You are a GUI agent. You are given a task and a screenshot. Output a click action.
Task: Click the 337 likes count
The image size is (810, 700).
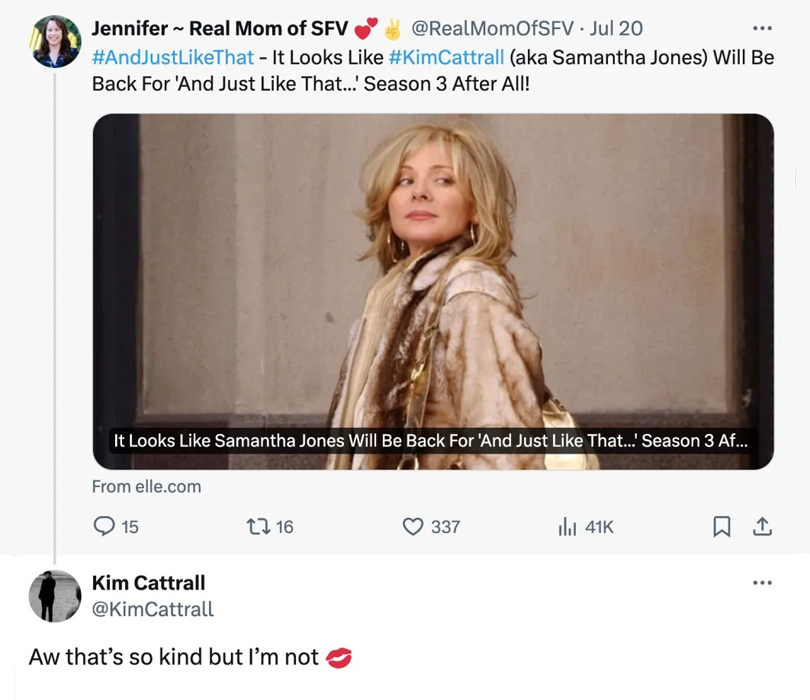[x=446, y=527]
